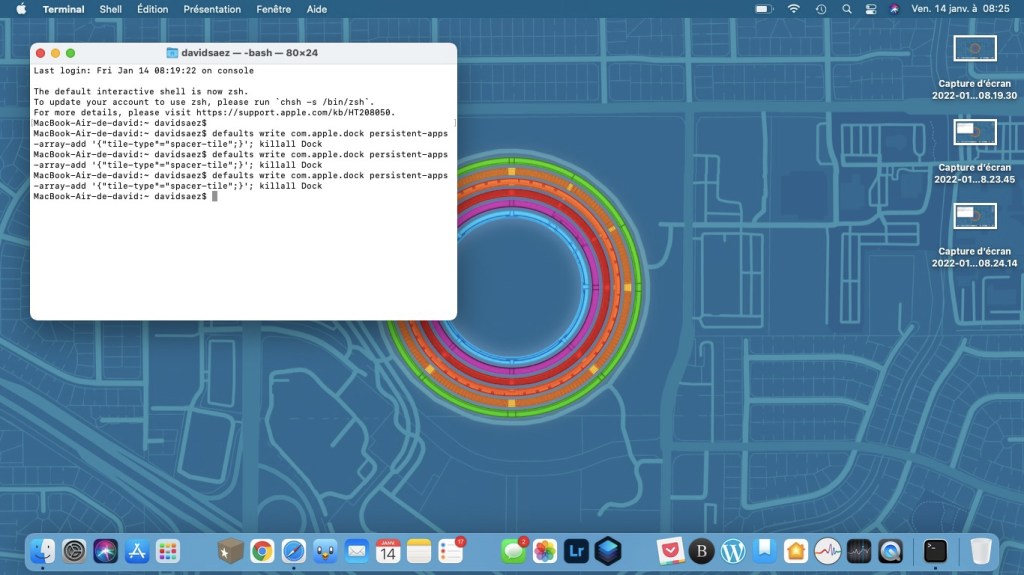Select the Capture d'écran 08.19.30 desktop file
1024x575 pixels.
(975, 49)
